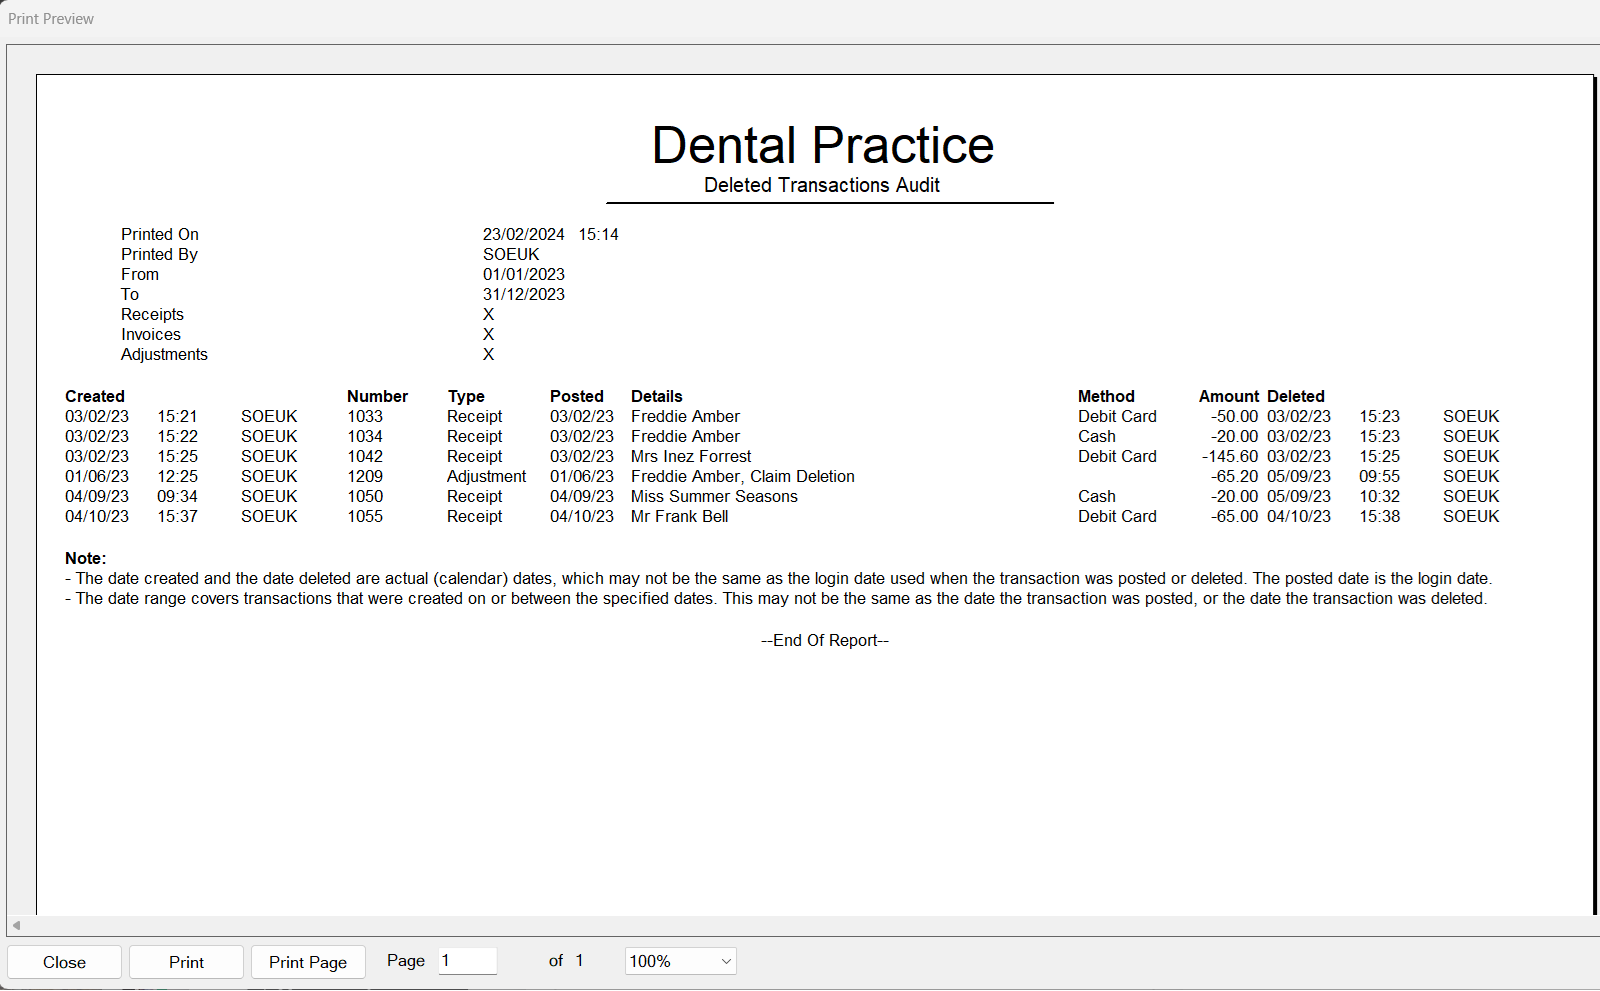Image resolution: width=1600 pixels, height=991 pixels.
Task: Click deleted time 15:38
Action: tap(1379, 516)
